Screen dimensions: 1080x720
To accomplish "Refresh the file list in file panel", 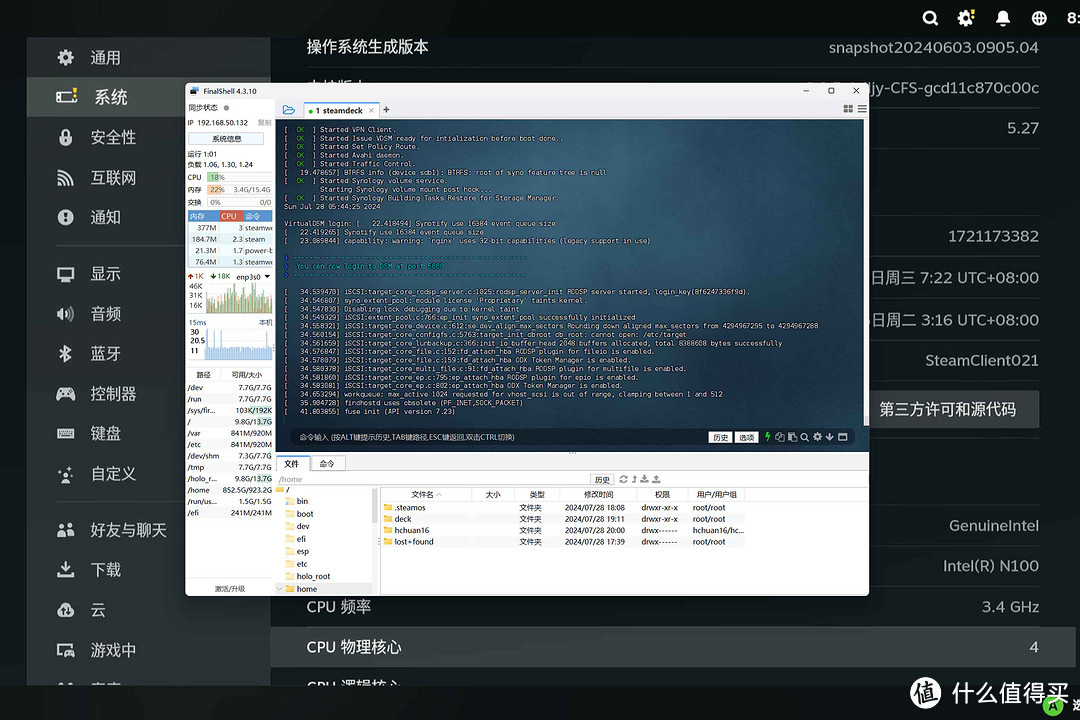I will (624, 480).
